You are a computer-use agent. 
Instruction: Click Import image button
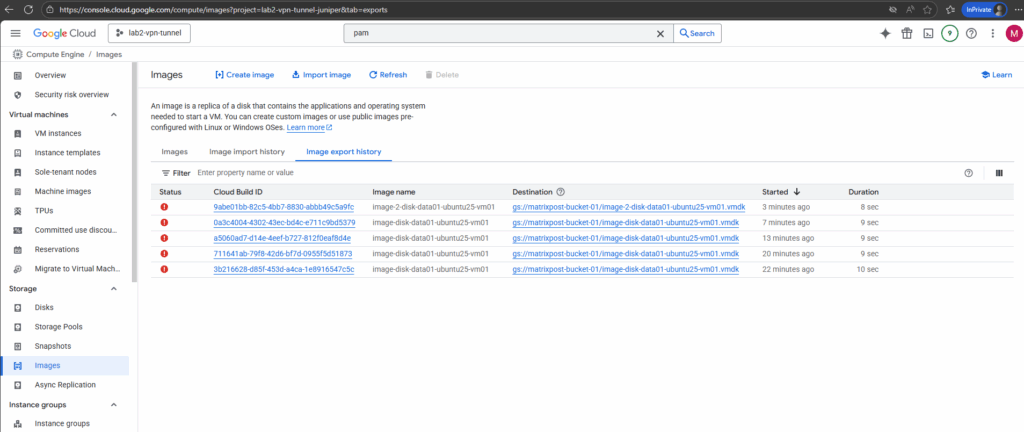321,75
